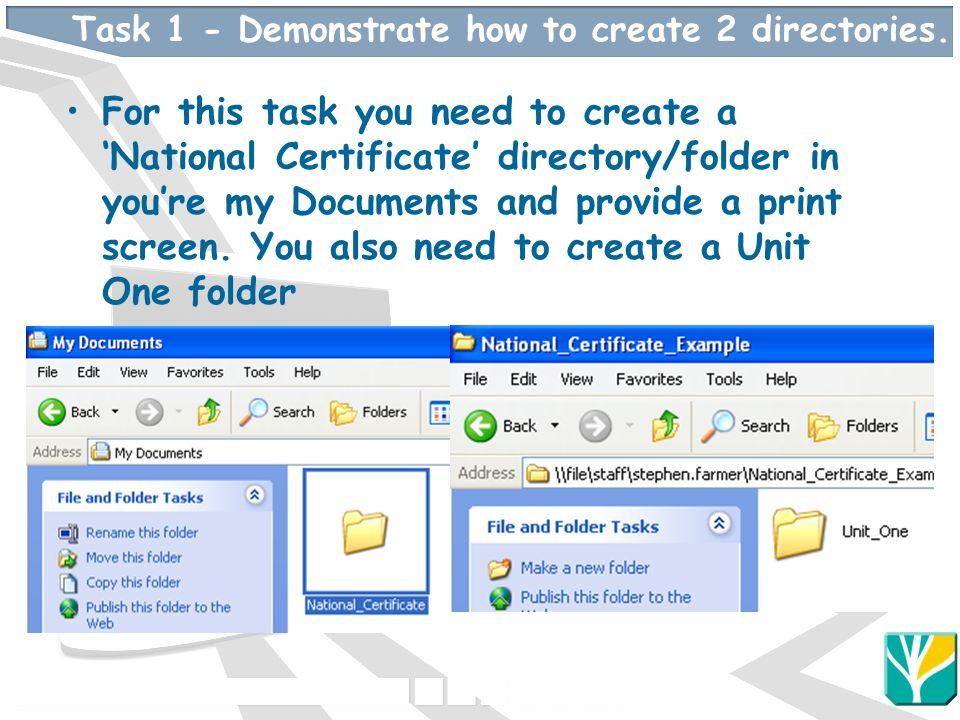Click the Move this folder link
The height and width of the screenshot is (720, 960).
tap(134, 557)
